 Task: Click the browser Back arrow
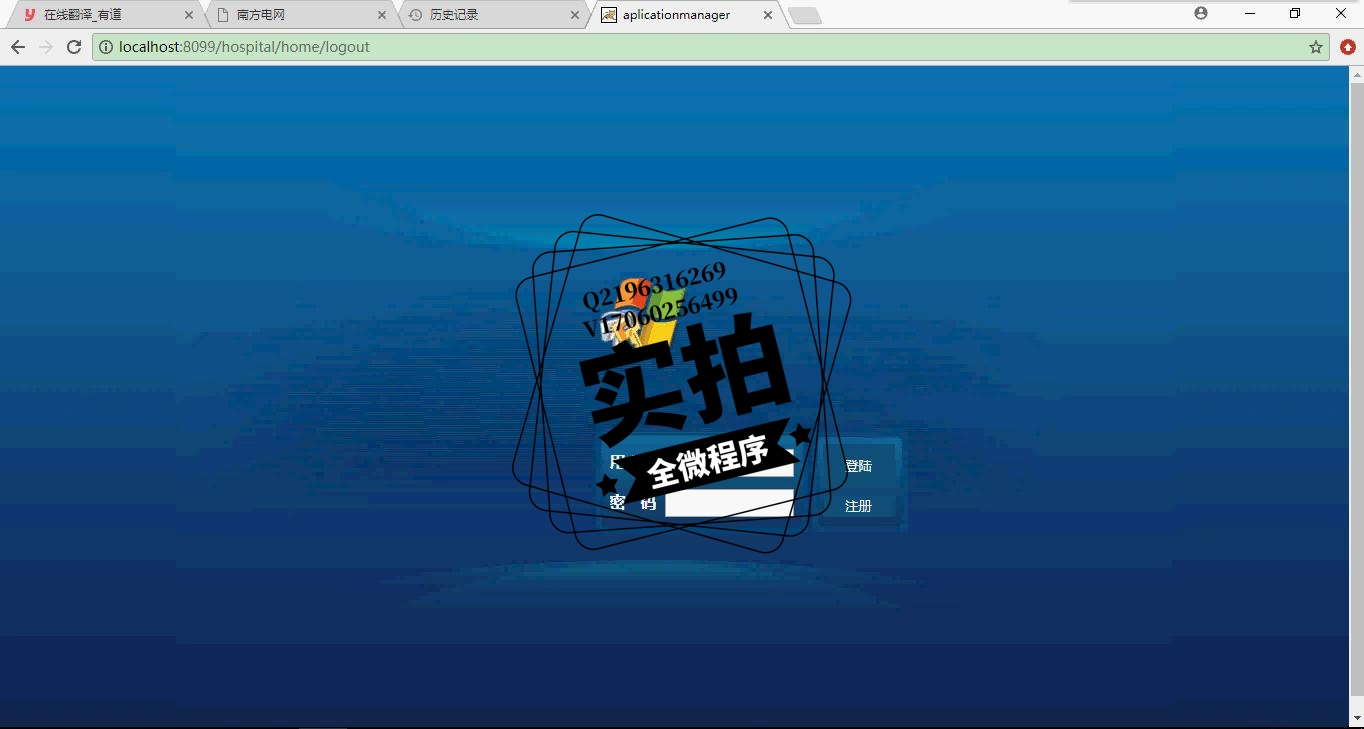[x=17, y=47]
